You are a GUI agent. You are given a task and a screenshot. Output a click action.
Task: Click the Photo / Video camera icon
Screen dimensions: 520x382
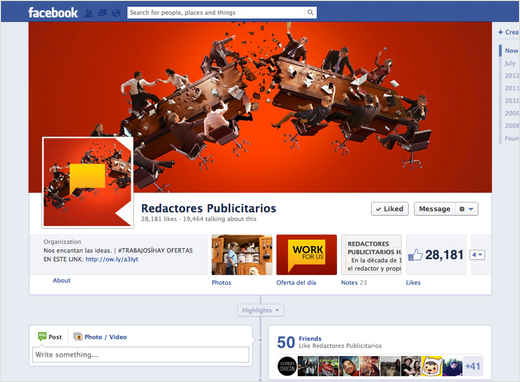pos(78,337)
